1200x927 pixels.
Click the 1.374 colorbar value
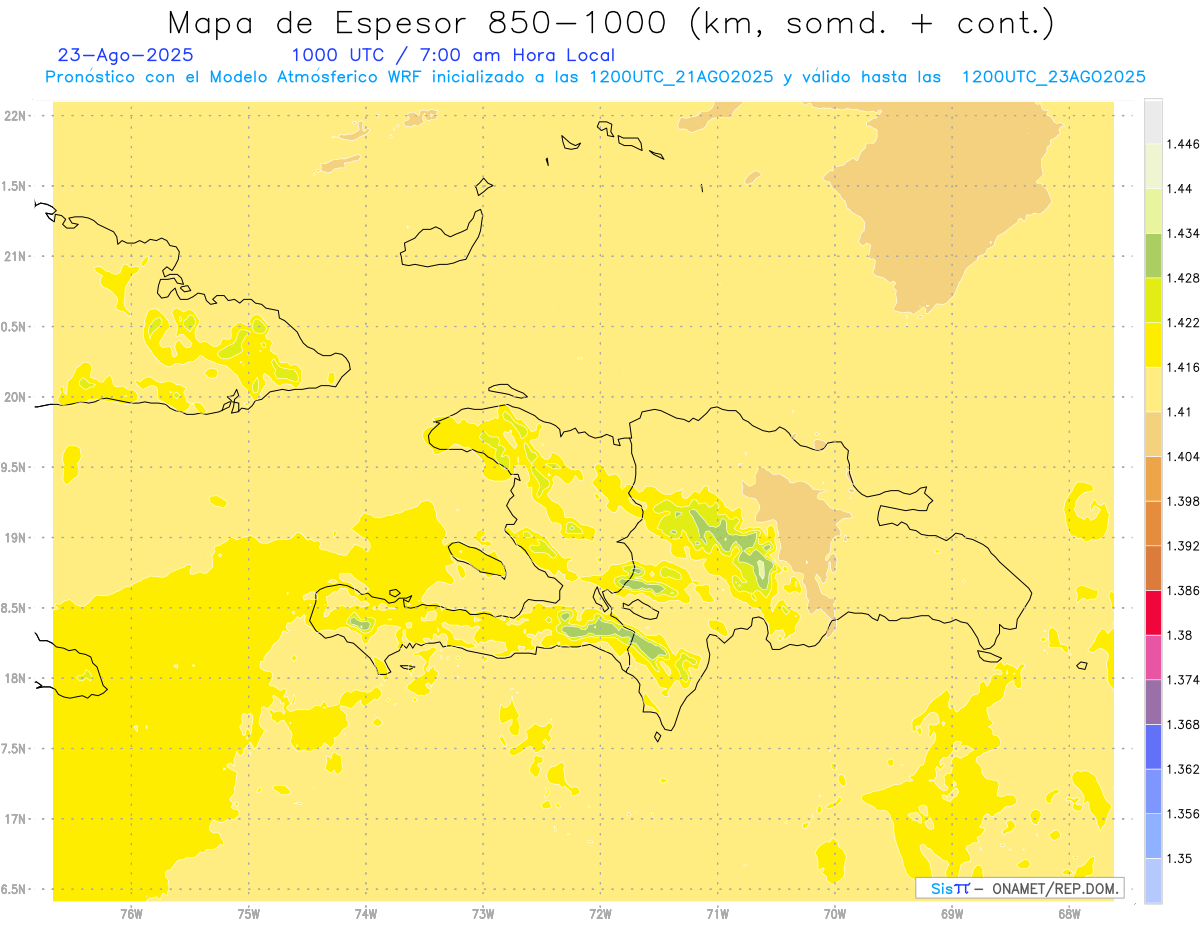click(x=1182, y=680)
